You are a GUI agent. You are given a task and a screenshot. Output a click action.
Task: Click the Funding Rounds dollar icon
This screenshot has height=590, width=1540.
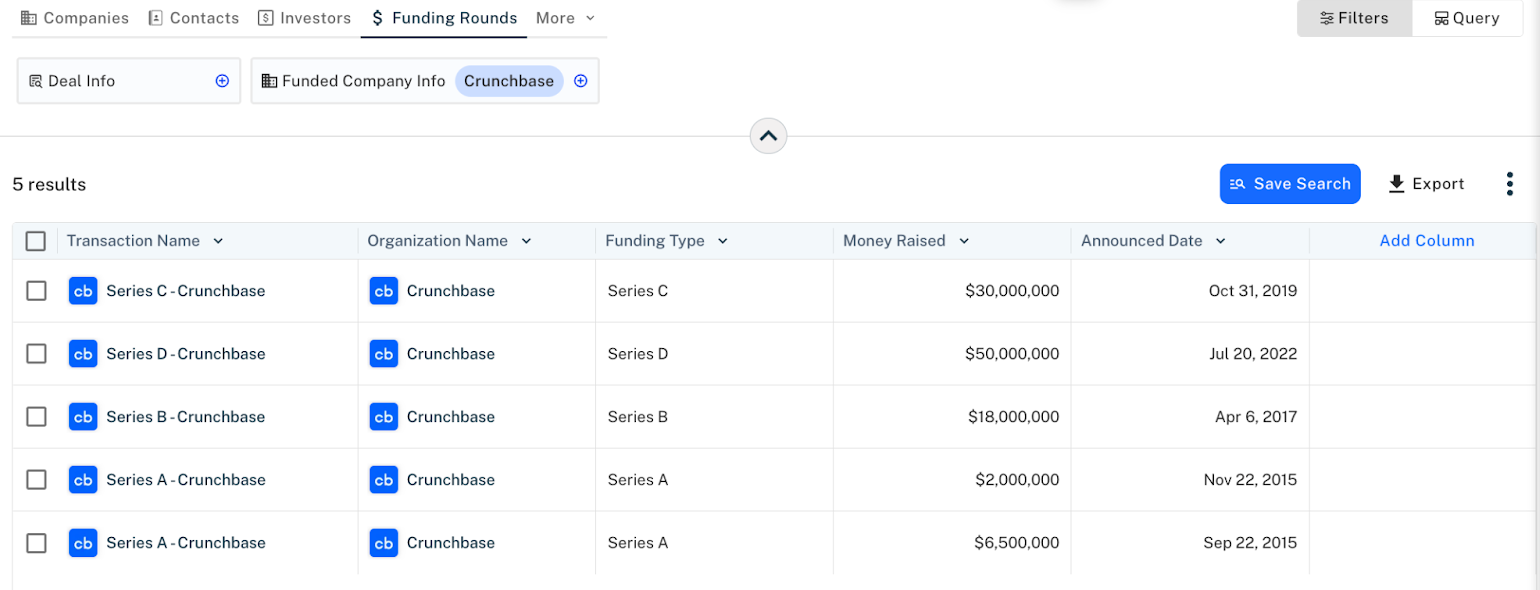[x=377, y=18]
